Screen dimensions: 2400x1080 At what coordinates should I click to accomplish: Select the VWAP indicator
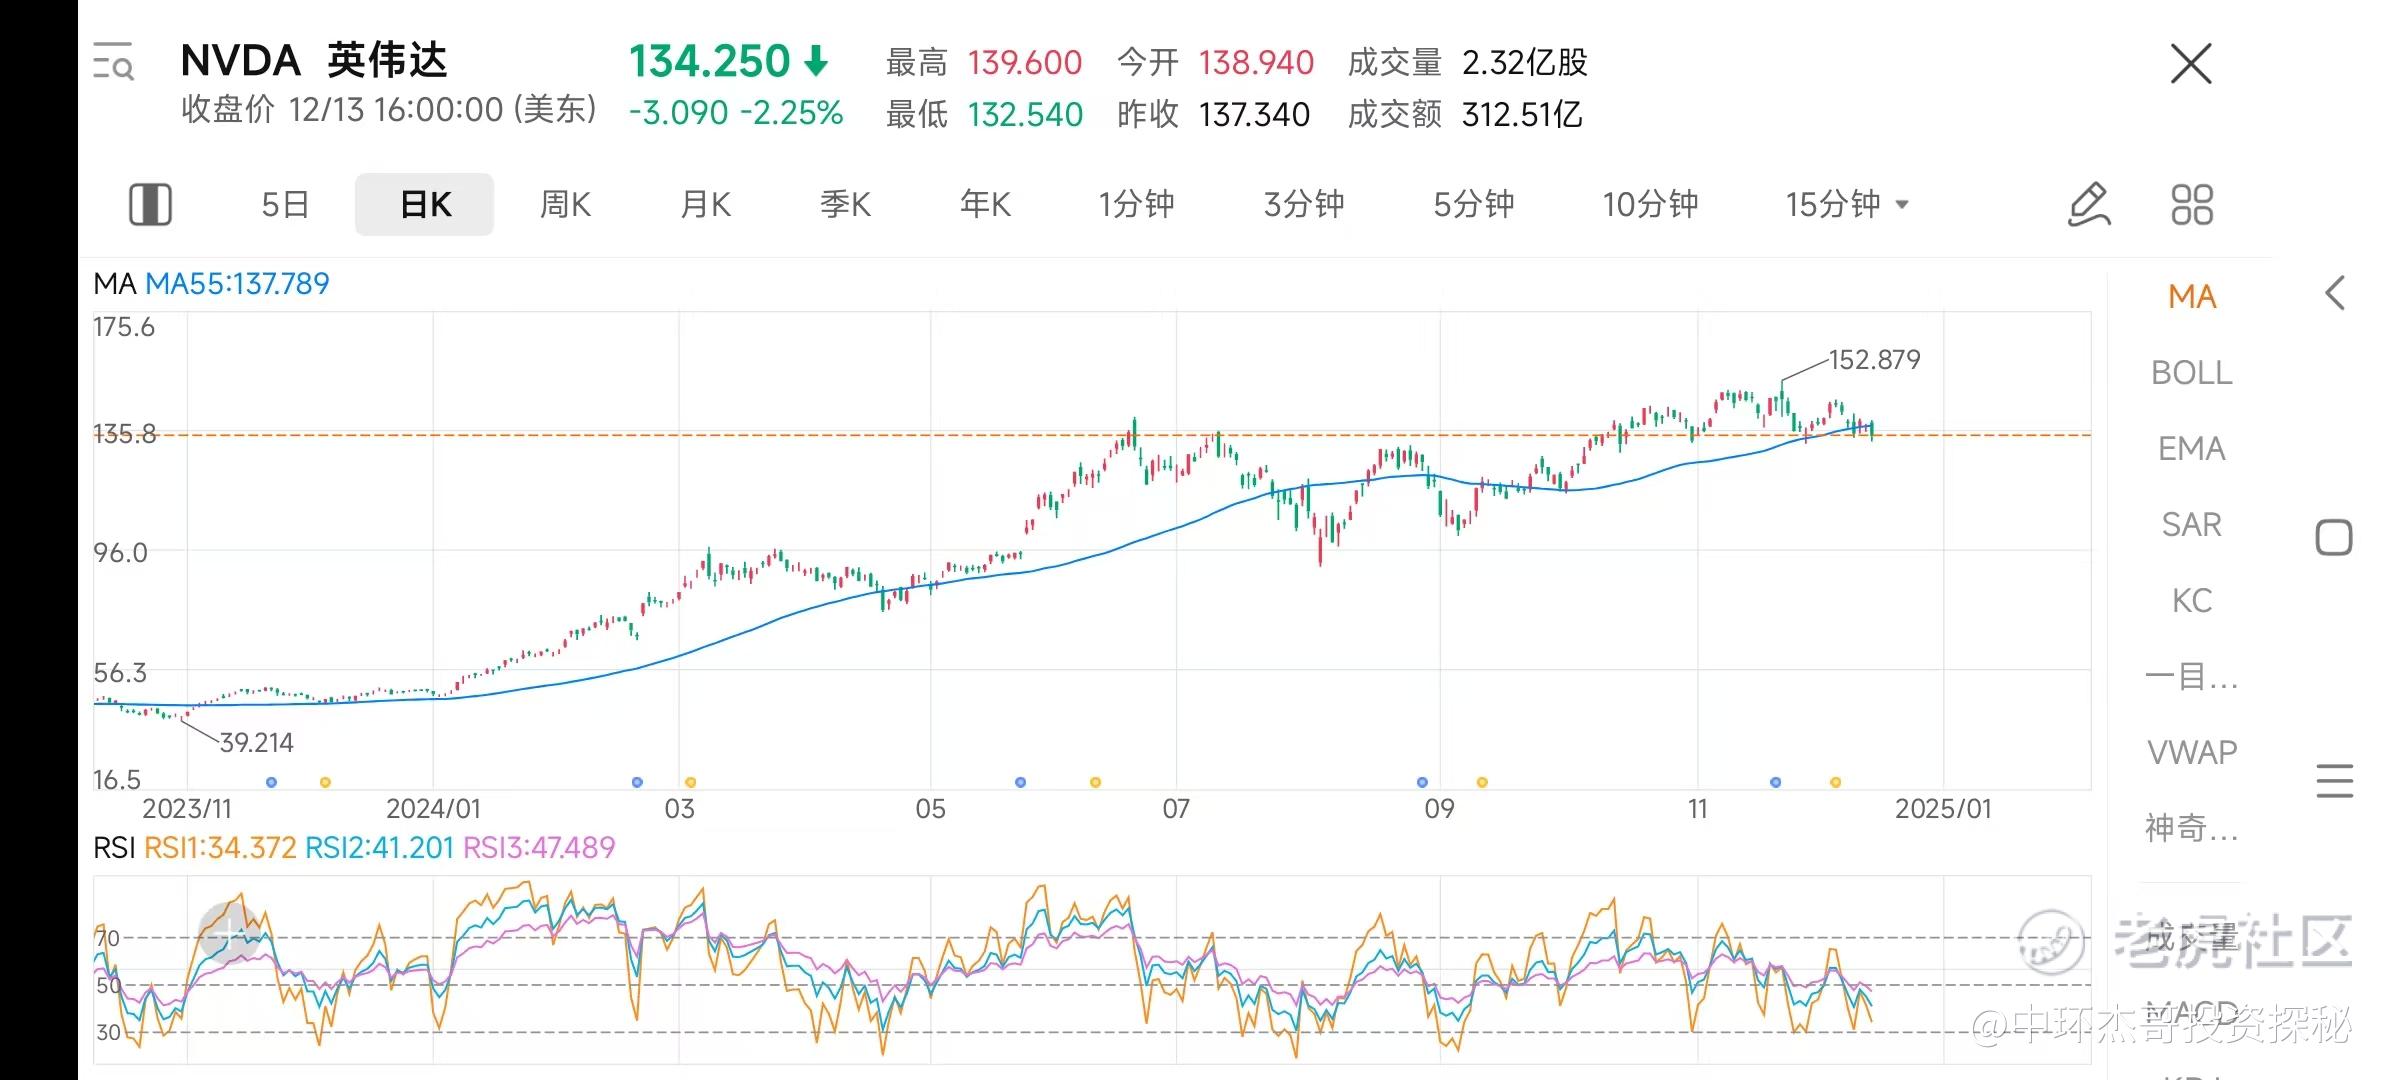[x=2191, y=752]
